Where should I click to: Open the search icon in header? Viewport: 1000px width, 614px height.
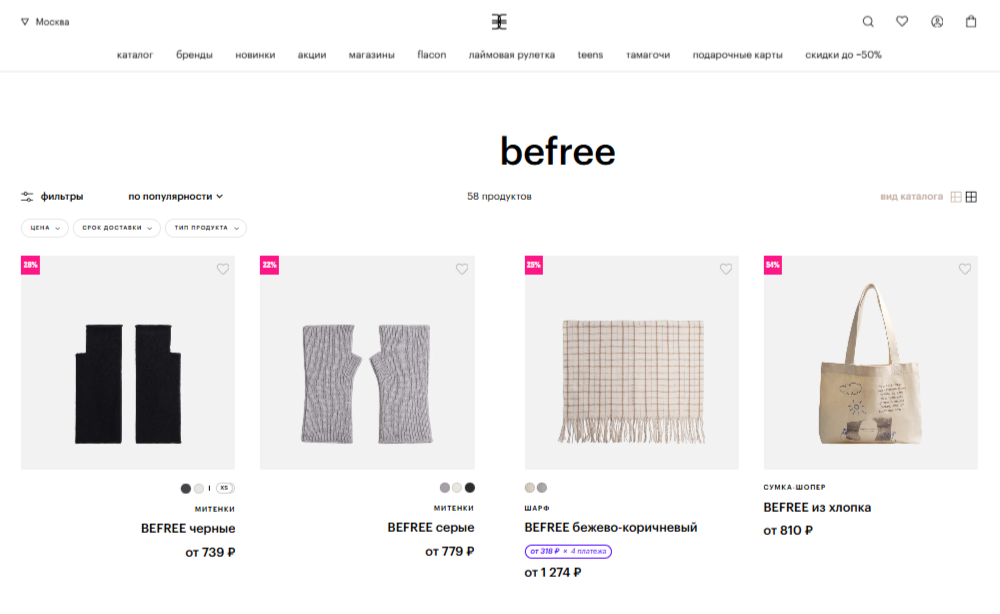click(868, 21)
